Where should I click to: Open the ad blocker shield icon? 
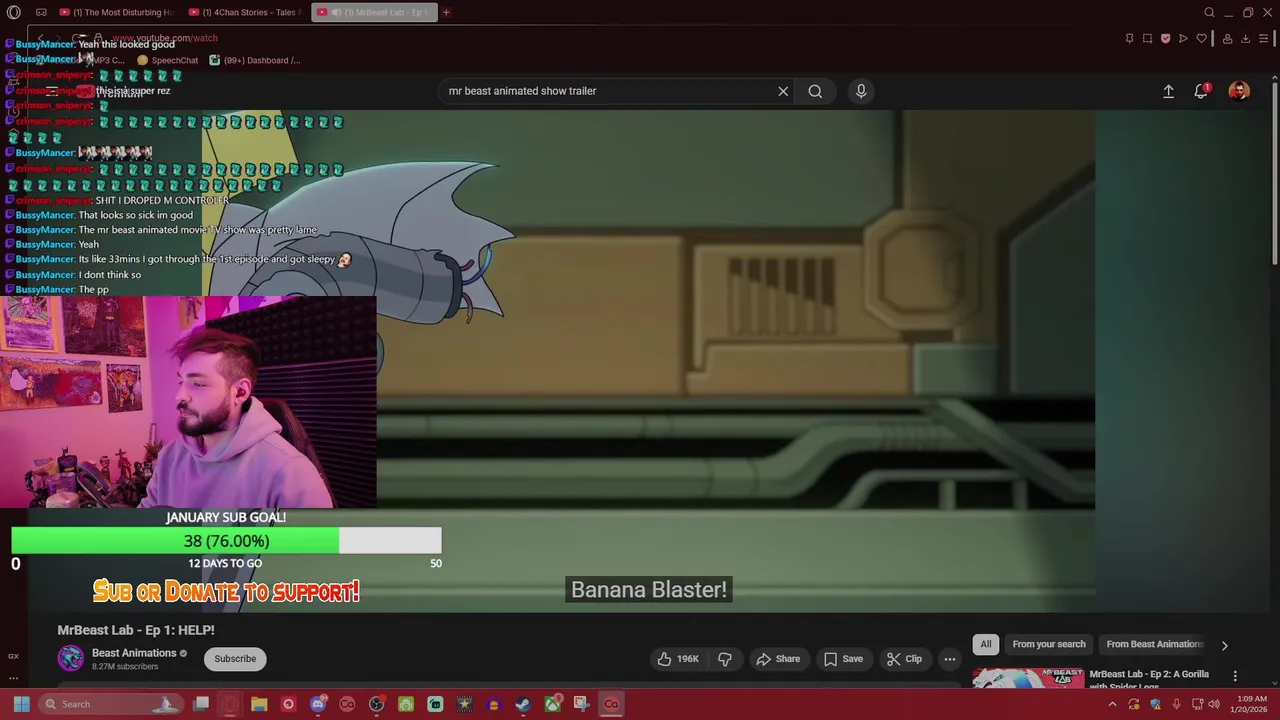point(1165,38)
